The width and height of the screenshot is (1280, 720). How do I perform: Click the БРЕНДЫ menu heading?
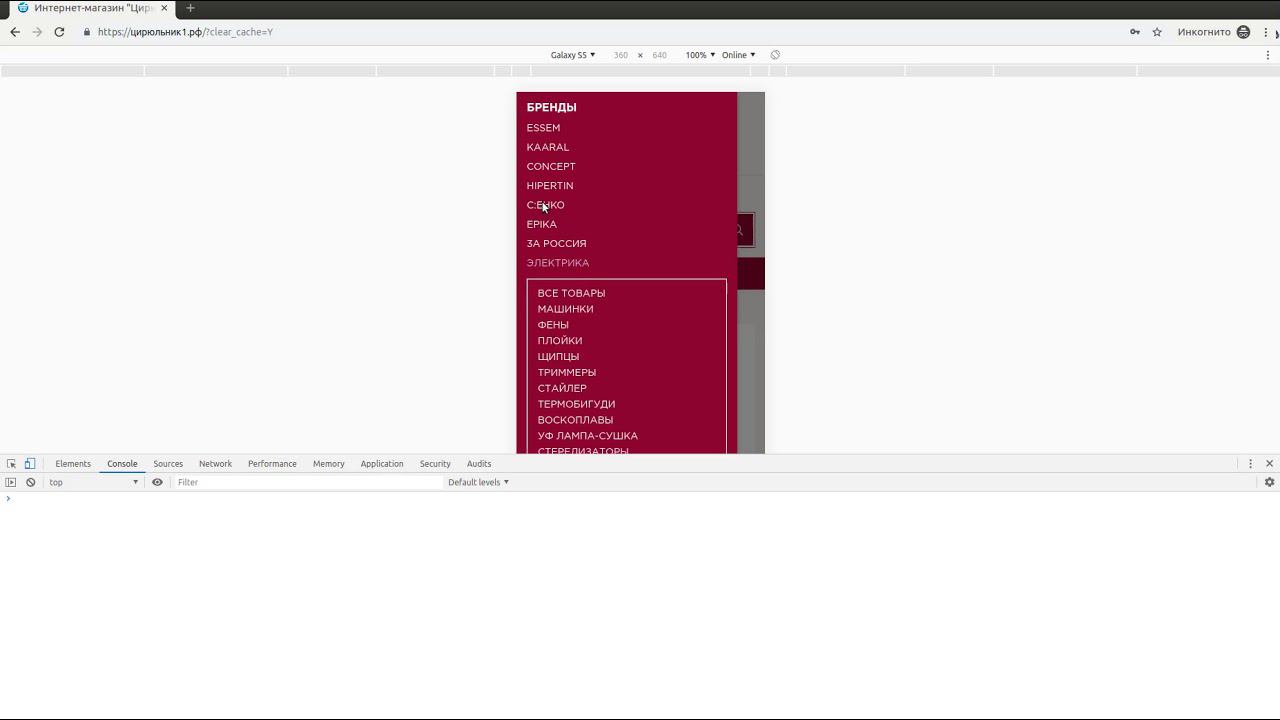click(x=552, y=107)
